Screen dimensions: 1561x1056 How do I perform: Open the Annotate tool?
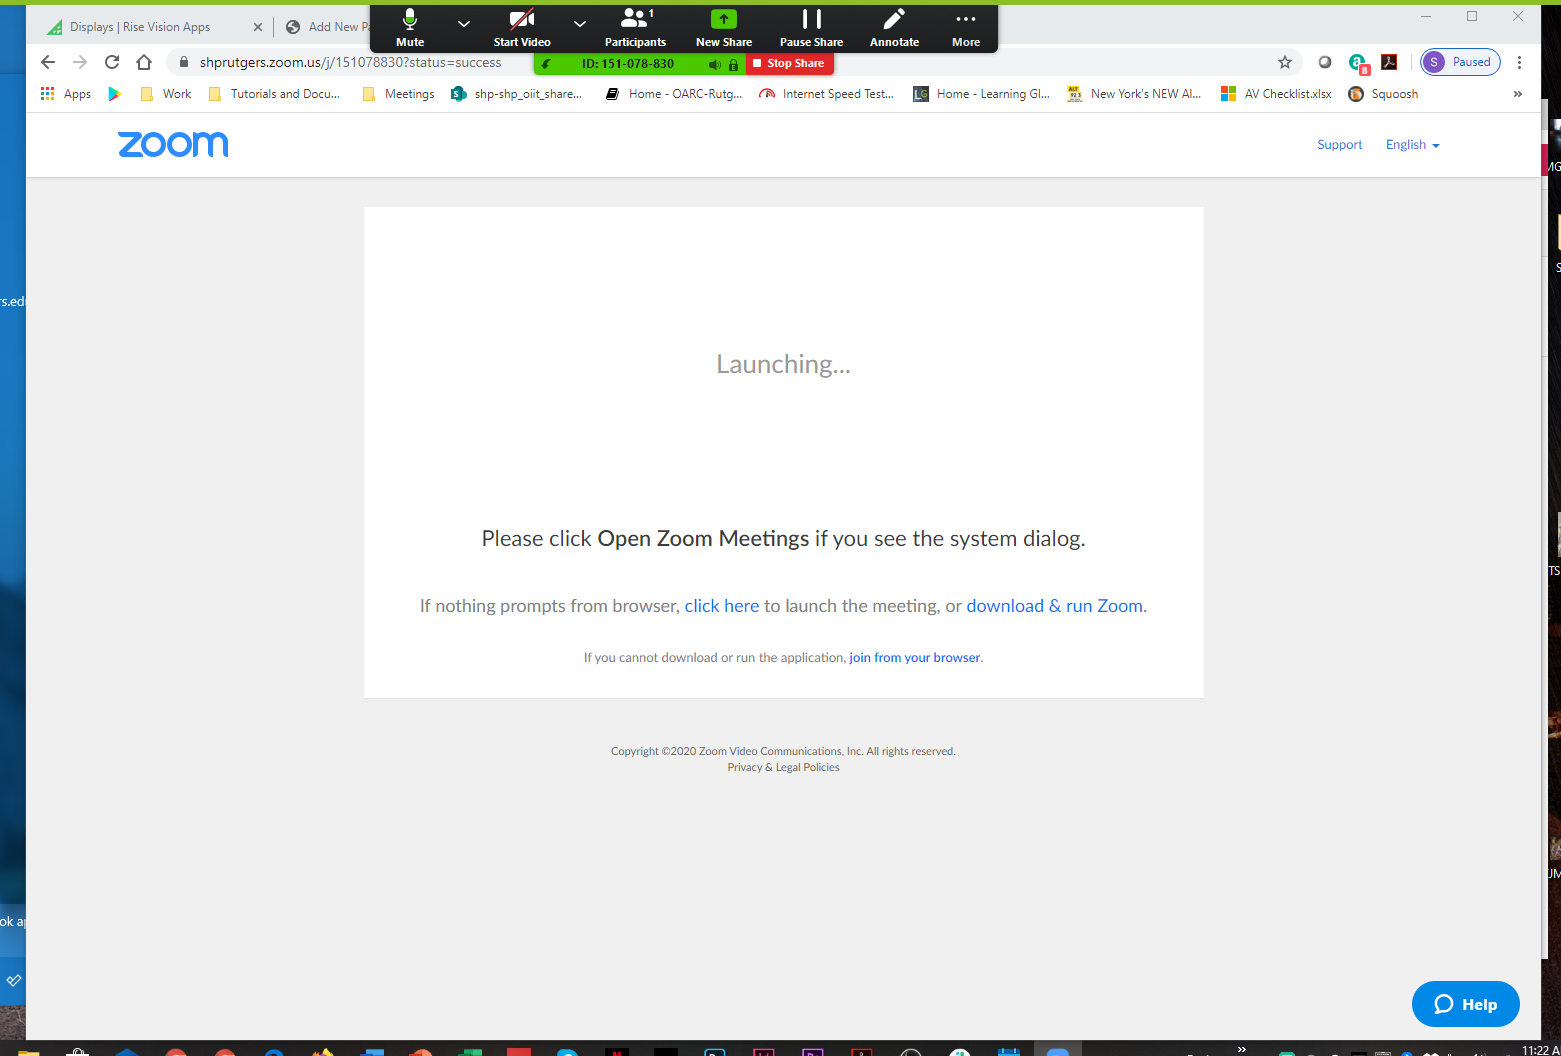894,27
